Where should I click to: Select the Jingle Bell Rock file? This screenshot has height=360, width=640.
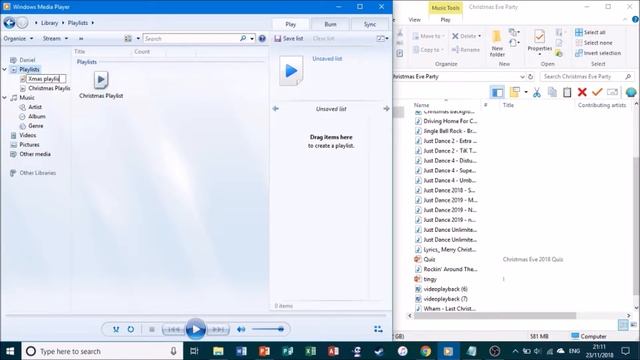pyautogui.click(x=446, y=131)
